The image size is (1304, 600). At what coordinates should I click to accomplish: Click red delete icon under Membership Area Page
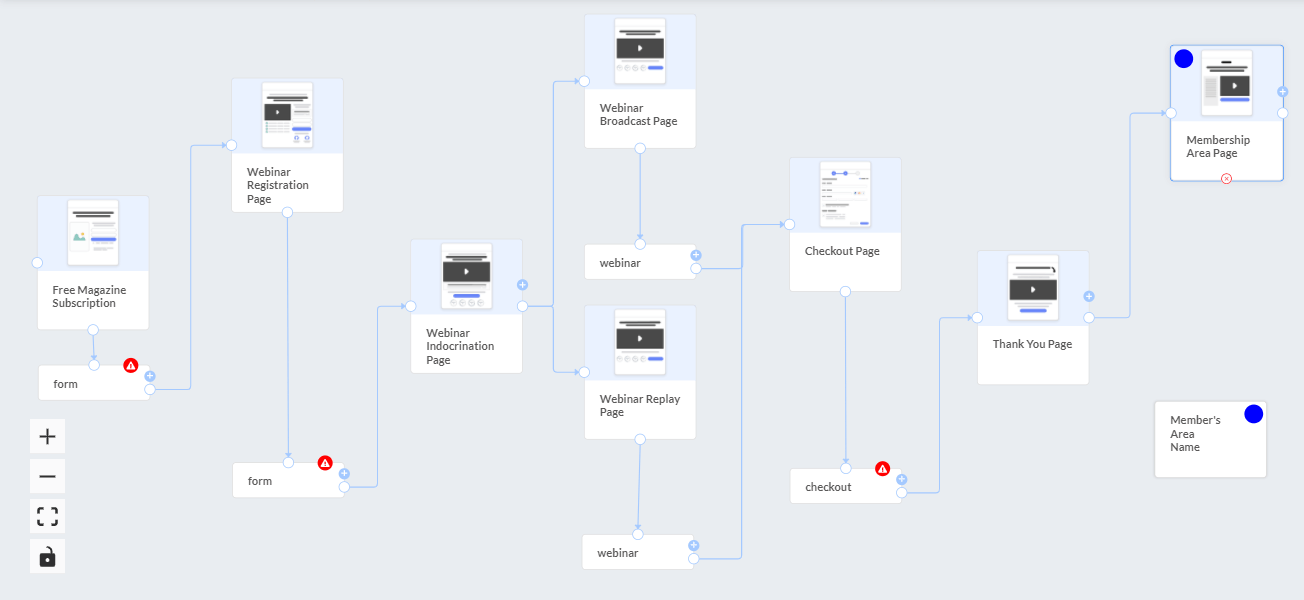(x=1226, y=178)
